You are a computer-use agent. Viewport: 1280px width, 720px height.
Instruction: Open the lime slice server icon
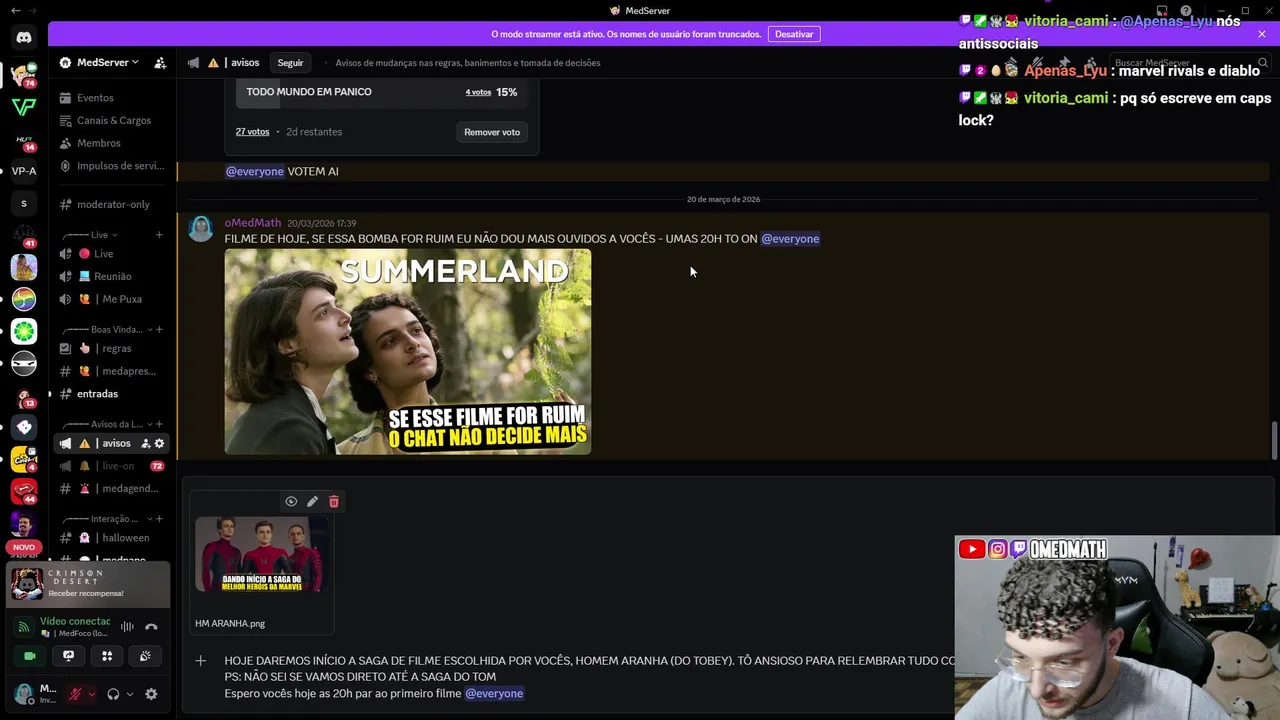[24, 331]
